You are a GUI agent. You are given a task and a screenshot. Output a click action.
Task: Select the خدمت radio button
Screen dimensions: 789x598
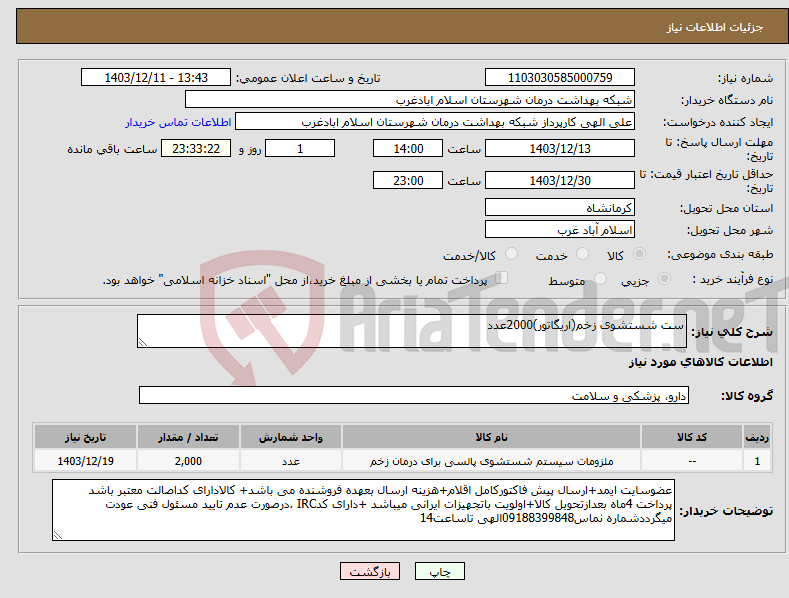(x=582, y=254)
